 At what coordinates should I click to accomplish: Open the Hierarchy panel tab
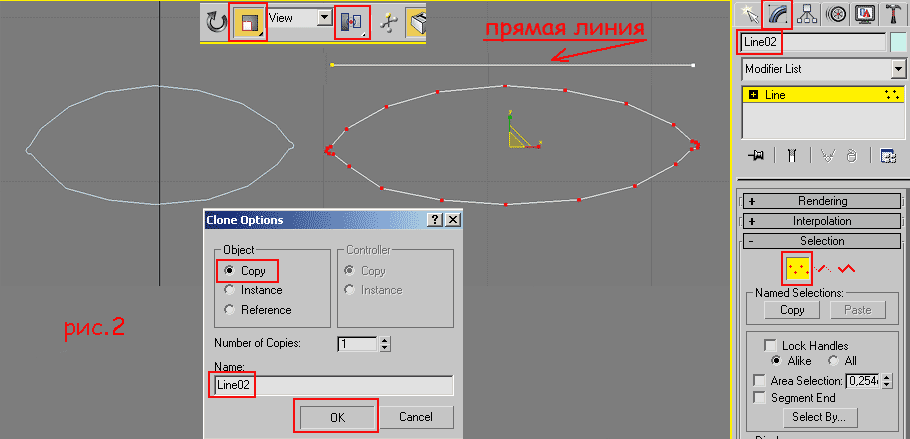(806, 14)
